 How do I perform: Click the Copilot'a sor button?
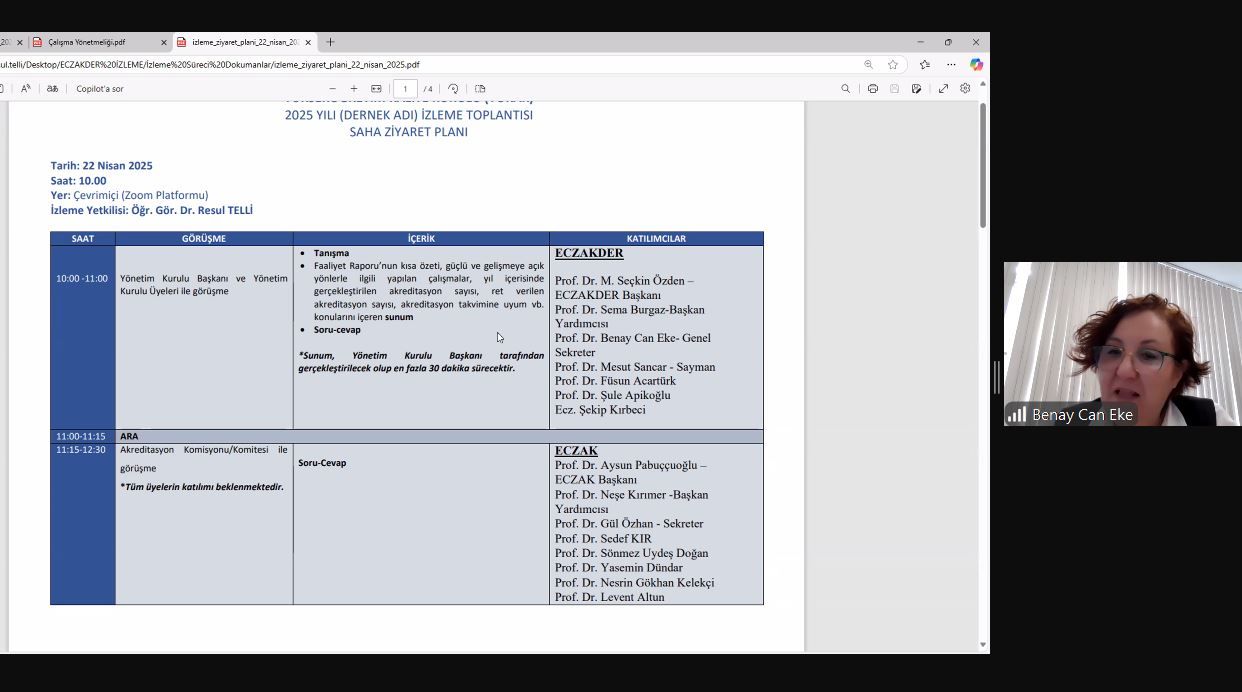click(100, 89)
